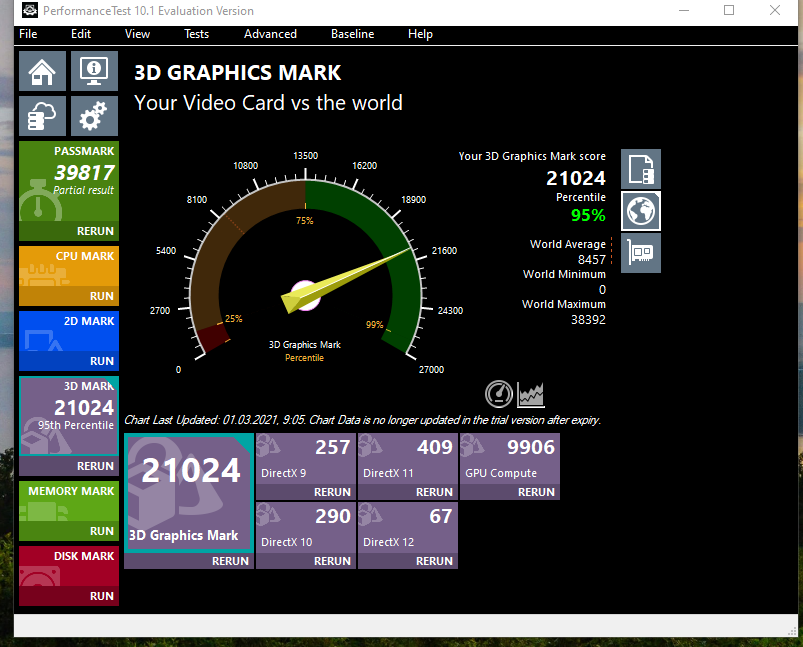Viewport: 803px width, 647px height.
Task: Select the PassMark 39817 score tile
Action: (69, 181)
